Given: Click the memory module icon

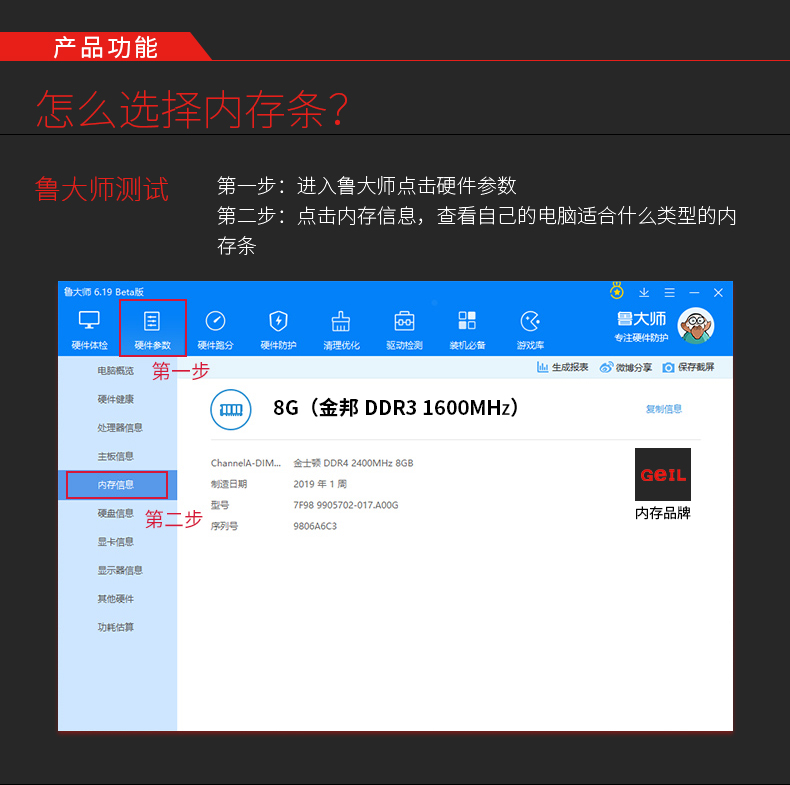Looking at the screenshot, I should [231, 410].
